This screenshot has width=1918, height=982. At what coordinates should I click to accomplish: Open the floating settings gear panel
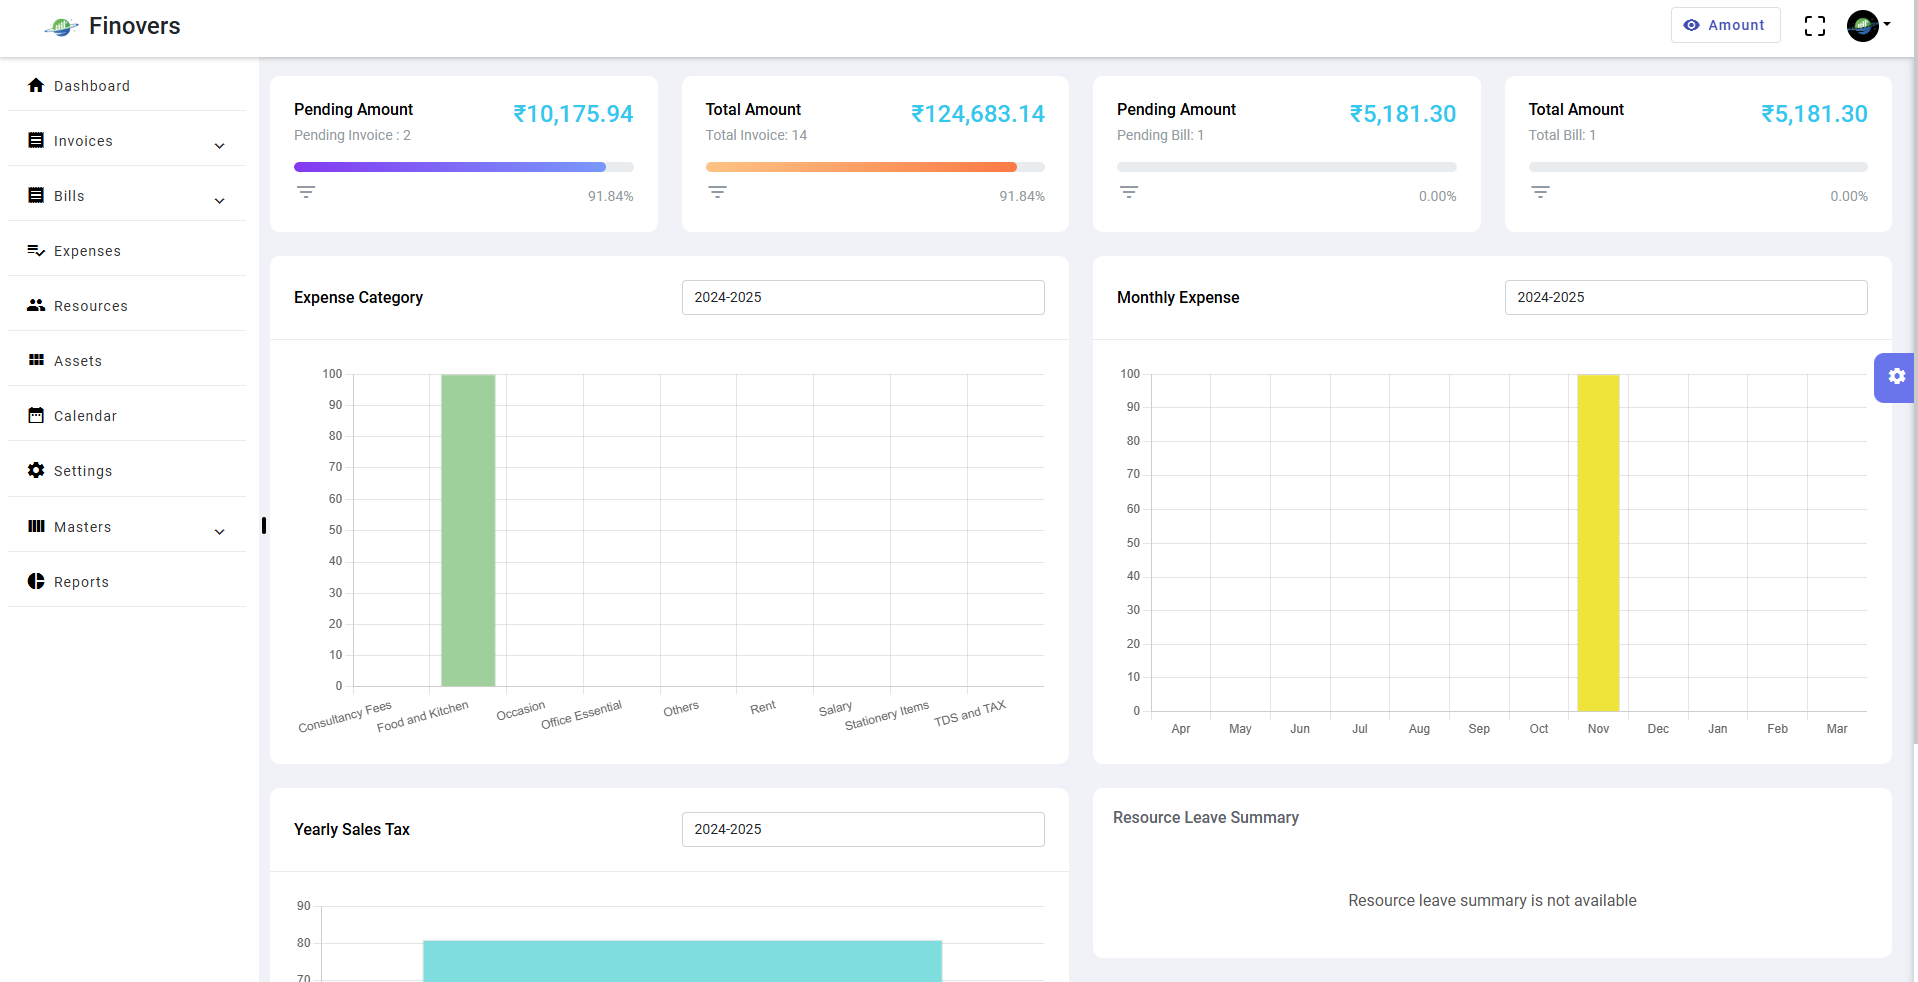tap(1896, 377)
